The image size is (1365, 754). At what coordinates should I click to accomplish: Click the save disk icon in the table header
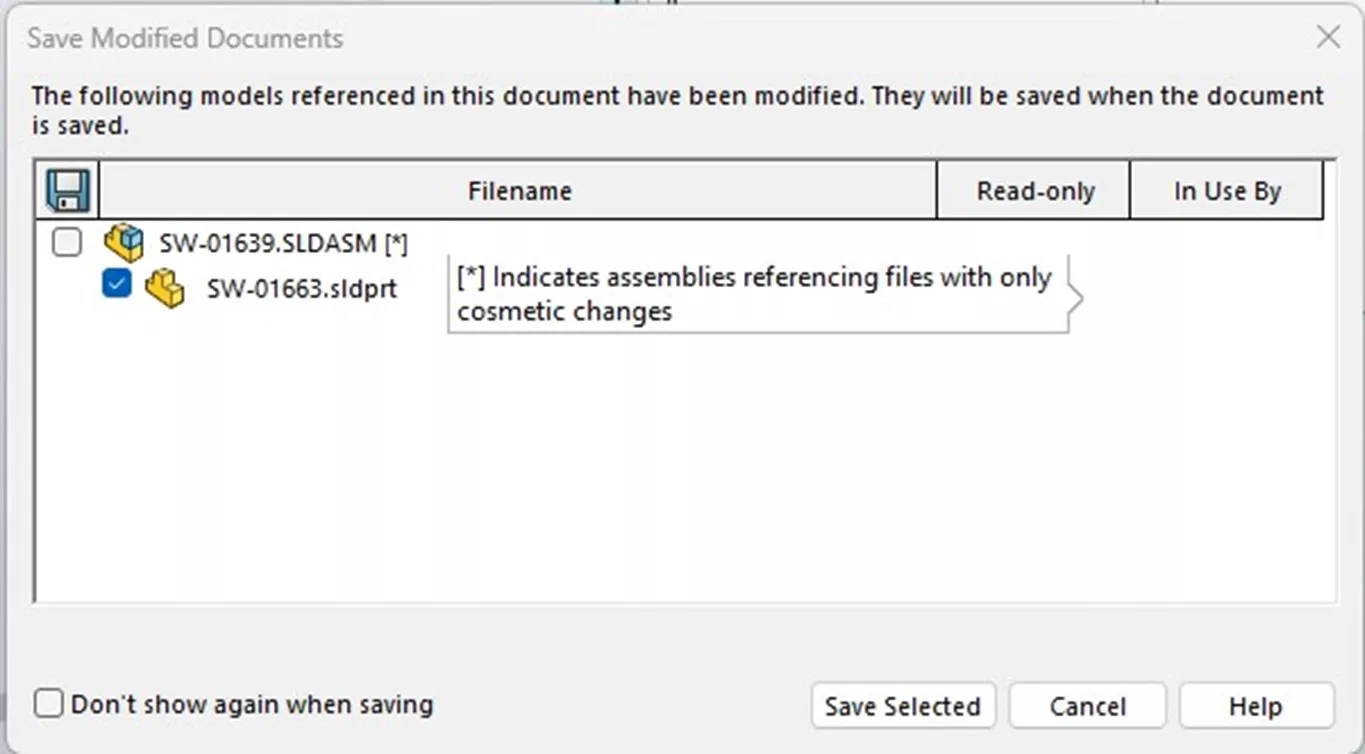pos(66,189)
